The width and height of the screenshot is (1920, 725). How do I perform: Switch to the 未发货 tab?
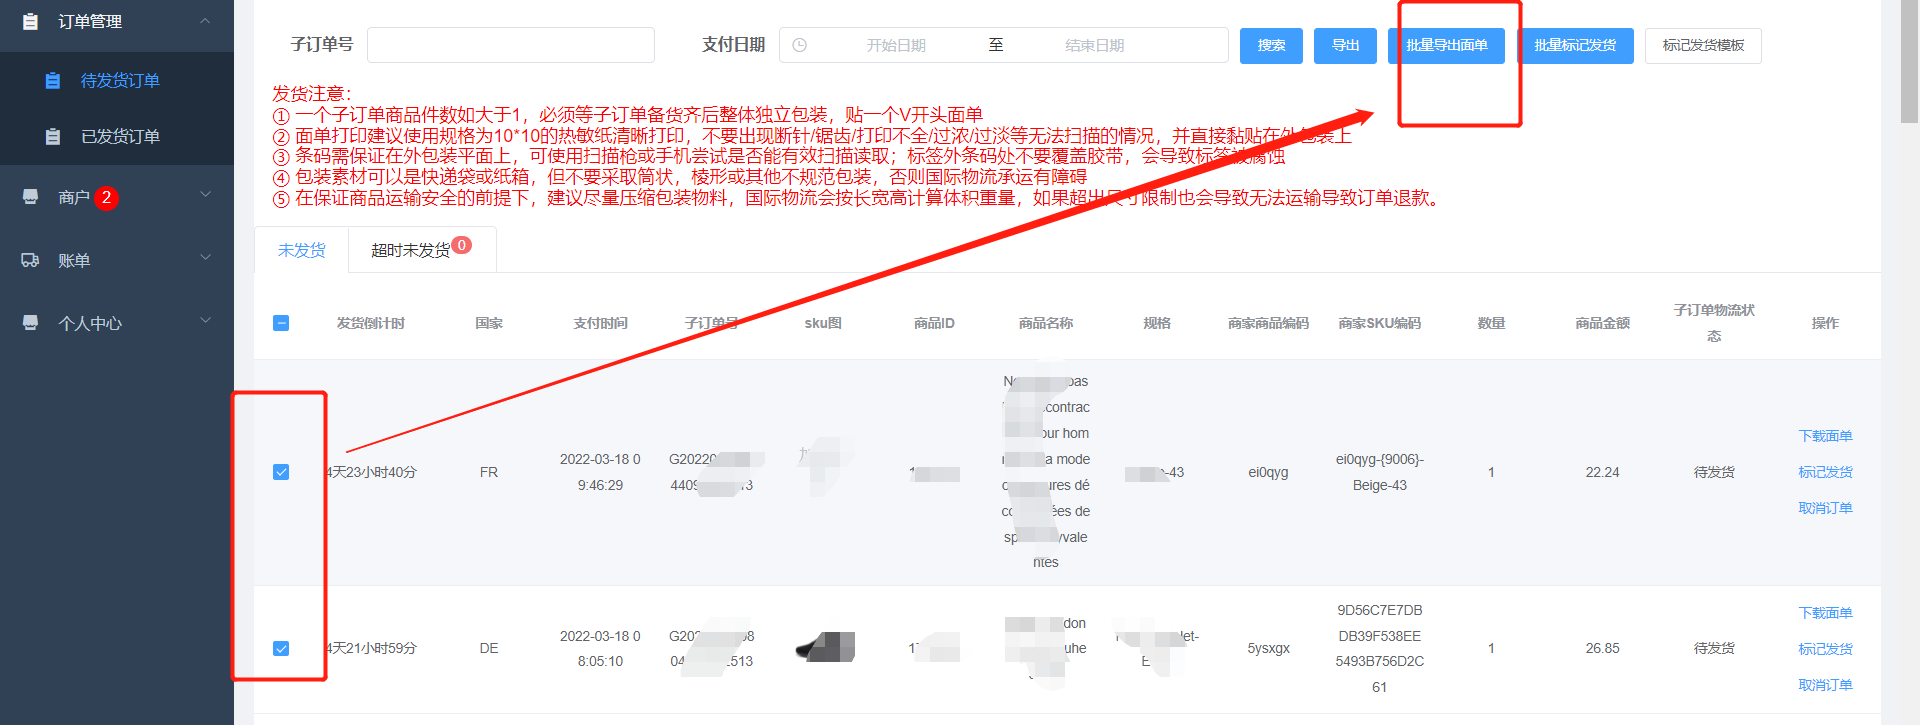pyautogui.click(x=301, y=250)
